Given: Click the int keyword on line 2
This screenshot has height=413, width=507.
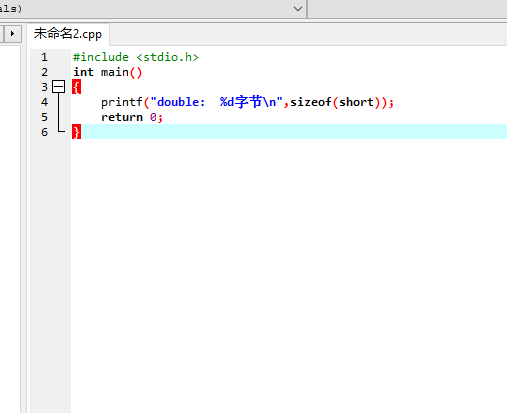Looking at the screenshot, I should (83, 72).
